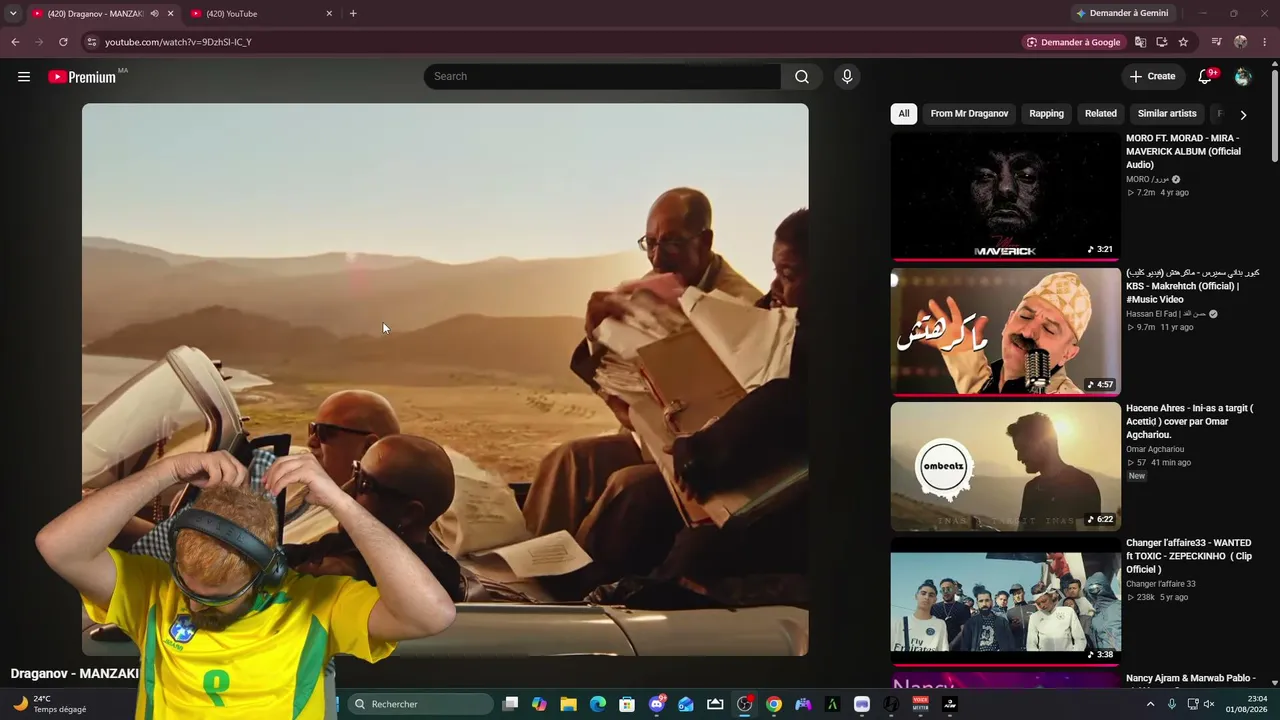Open the YouTube account avatar menu

[x=1243, y=77]
